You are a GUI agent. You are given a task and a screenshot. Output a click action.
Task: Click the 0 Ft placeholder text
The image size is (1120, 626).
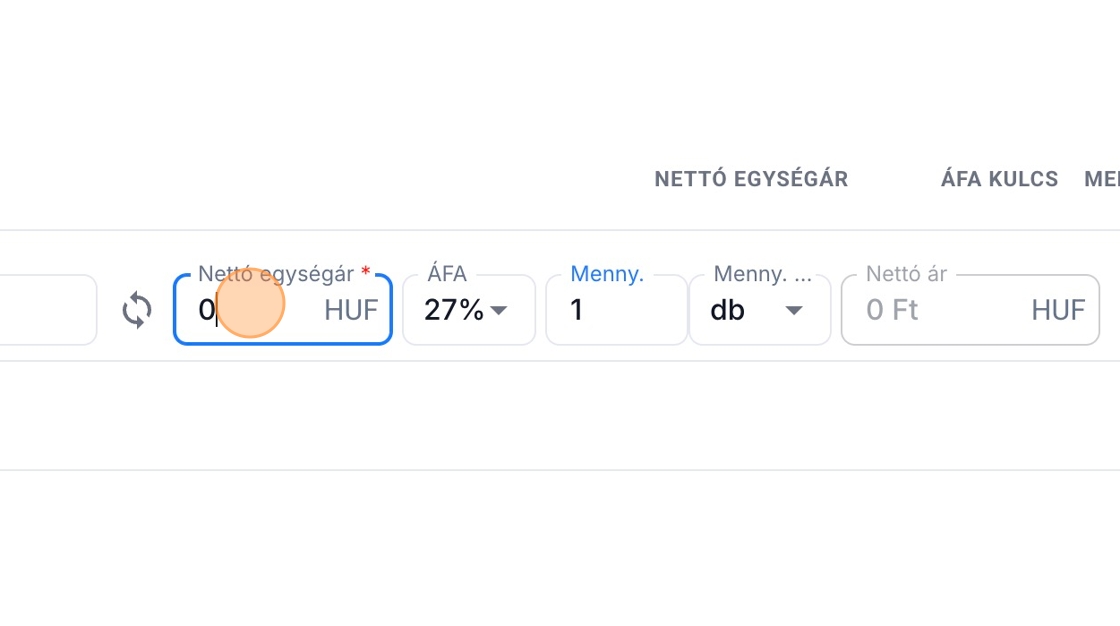point(892,310)
